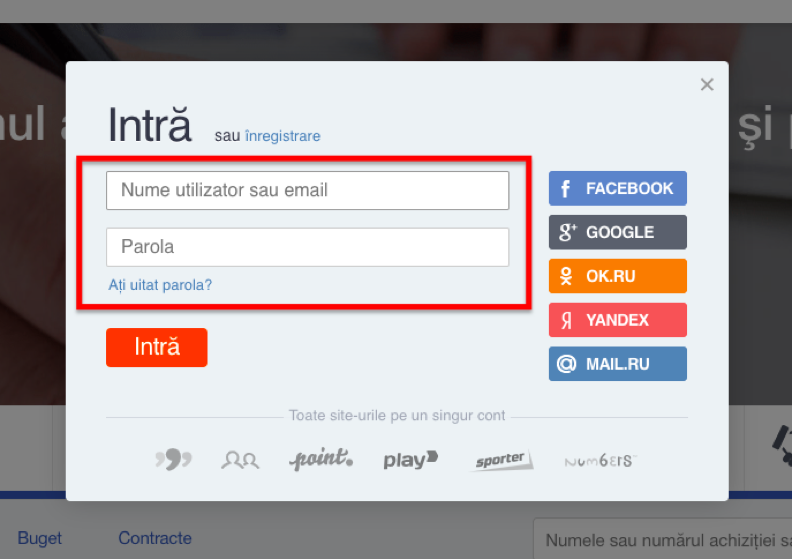Click the procurement name search field
The height and width of the screenshot is (559, 792).
pyautogui.click(x=663, y=539)
